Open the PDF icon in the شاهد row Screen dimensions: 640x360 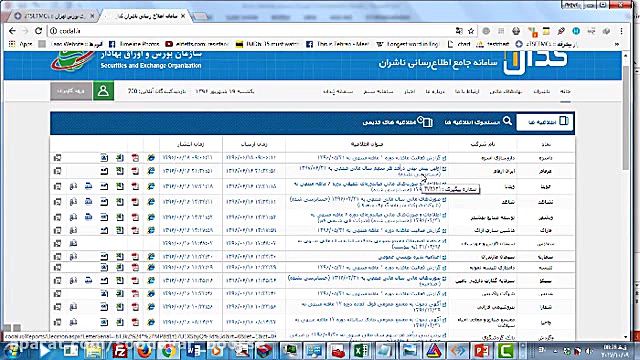pos(135,202)
